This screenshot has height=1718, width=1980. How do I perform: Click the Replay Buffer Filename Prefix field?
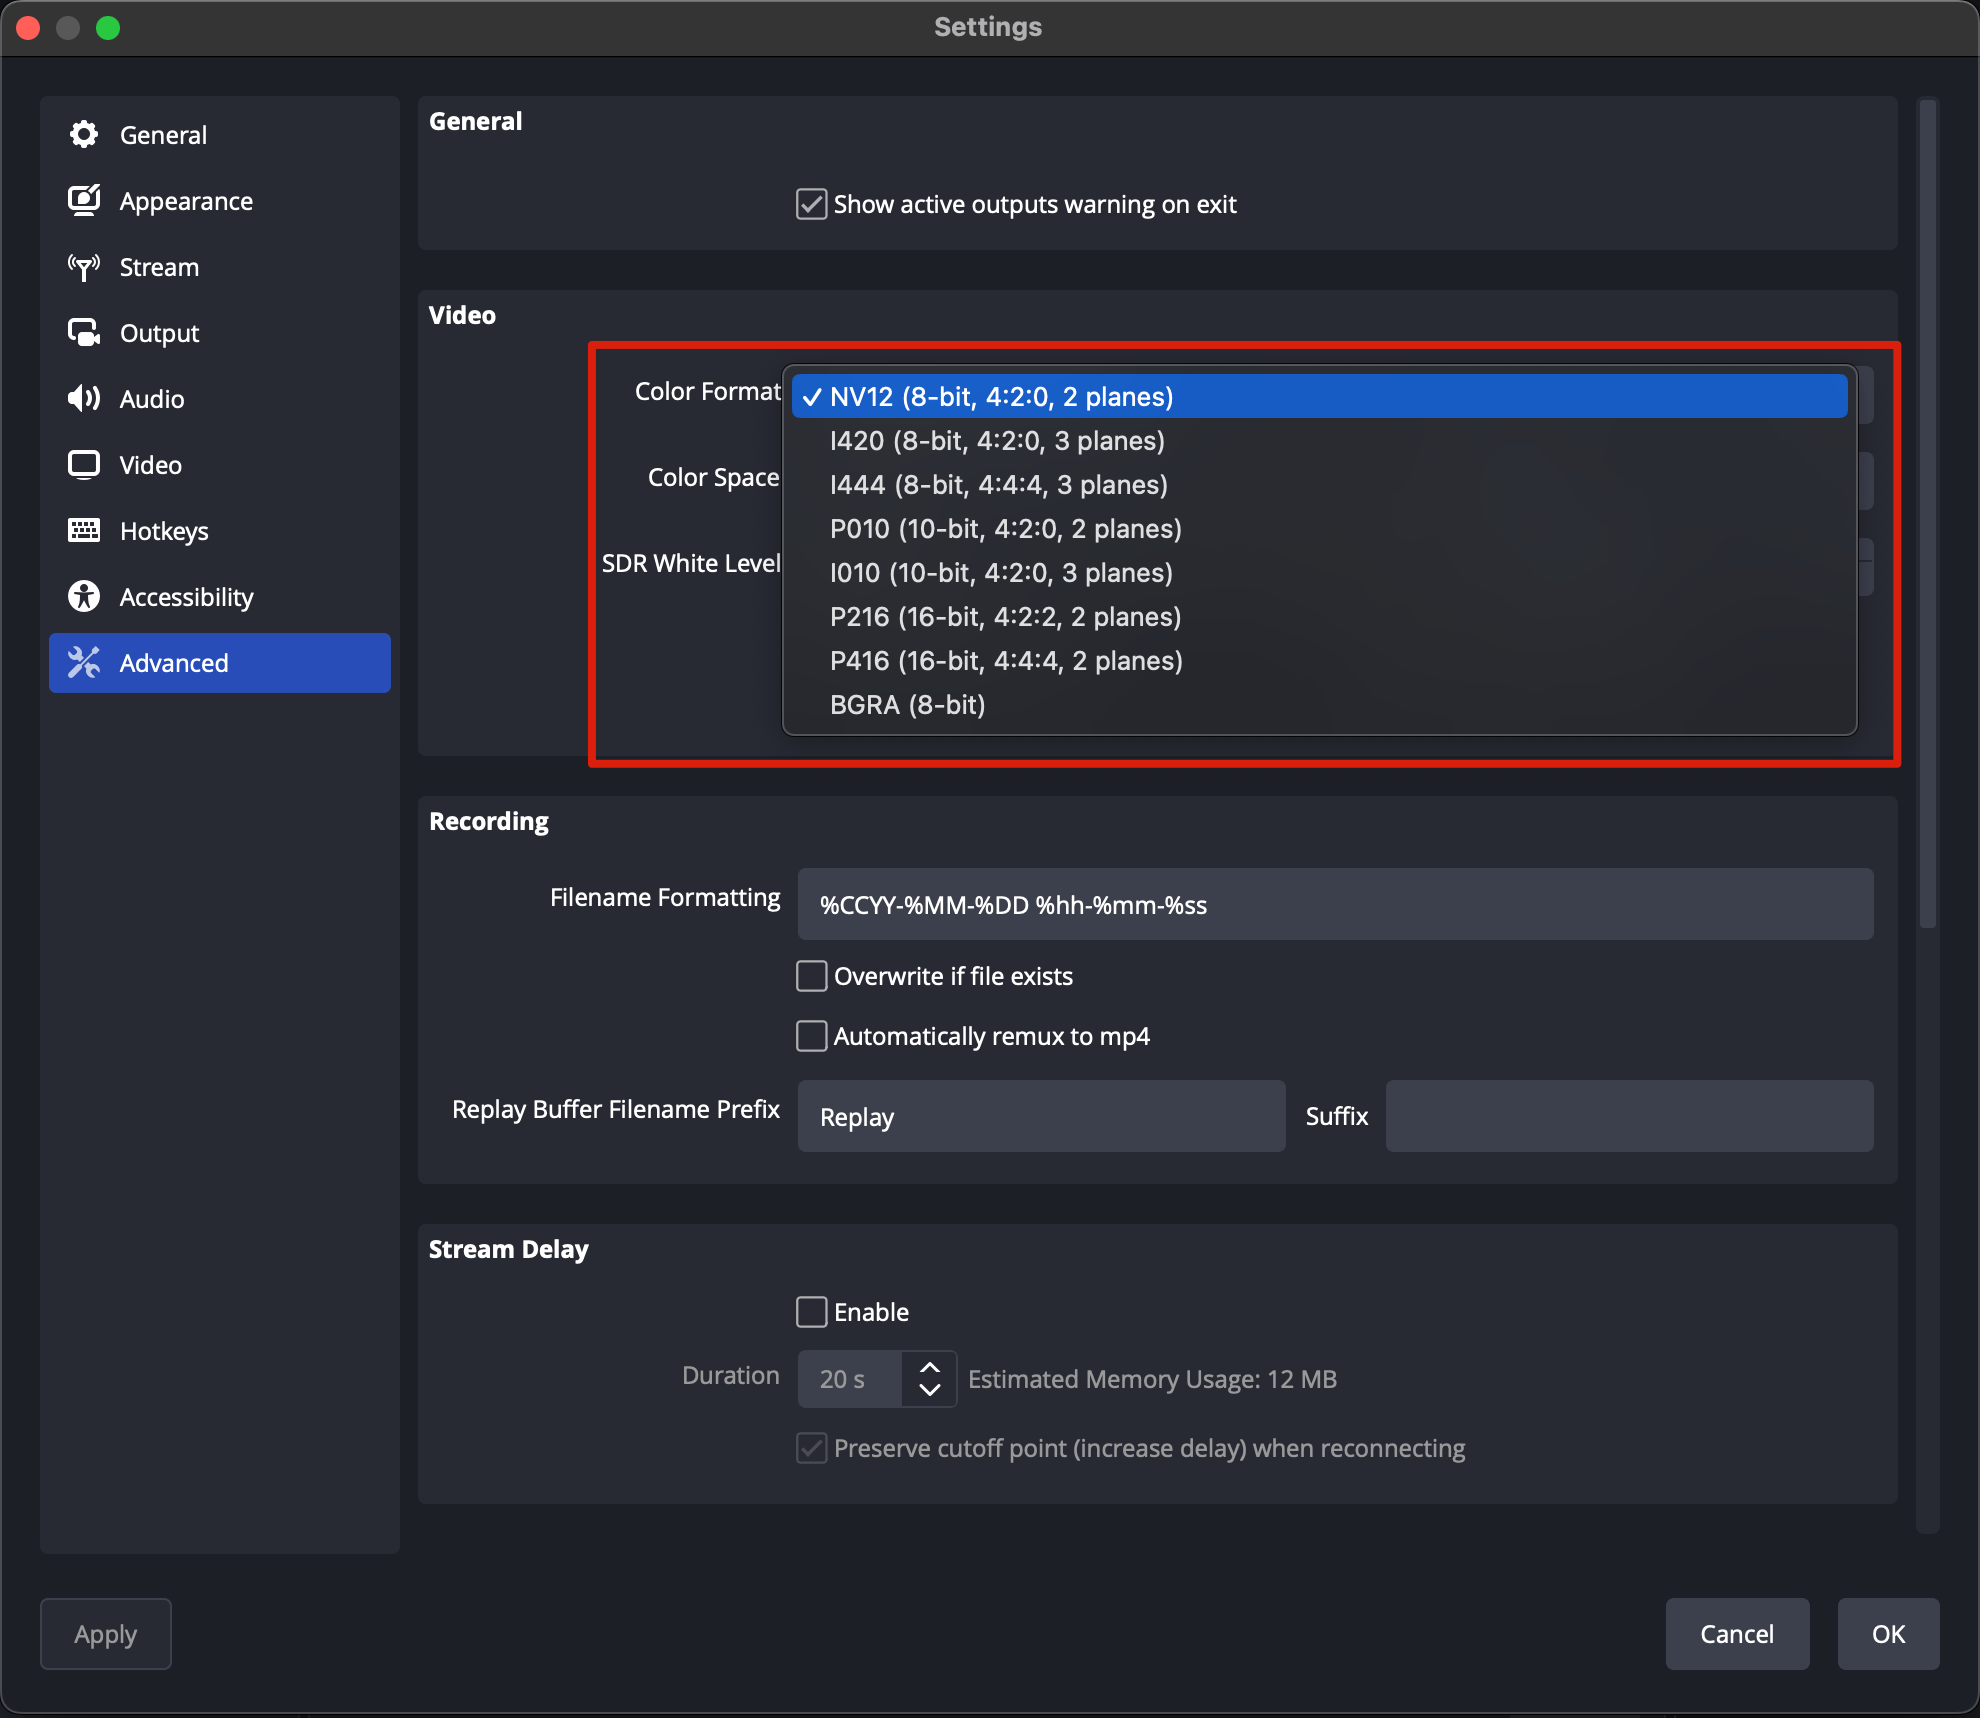click(x=1041, y=1116)
